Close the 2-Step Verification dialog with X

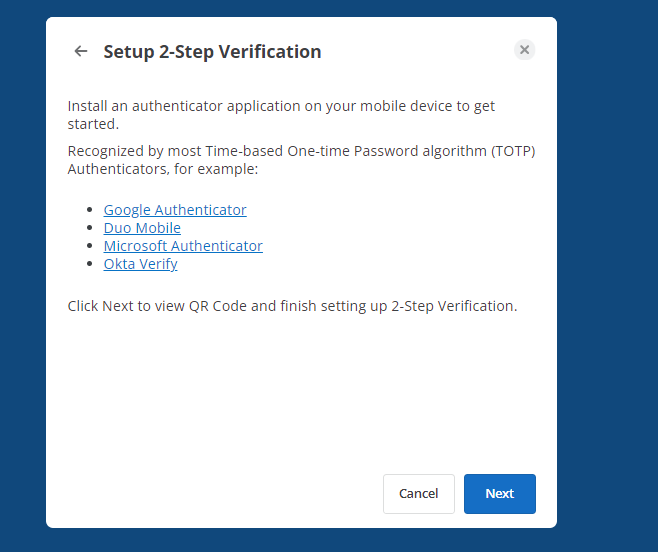524,50
